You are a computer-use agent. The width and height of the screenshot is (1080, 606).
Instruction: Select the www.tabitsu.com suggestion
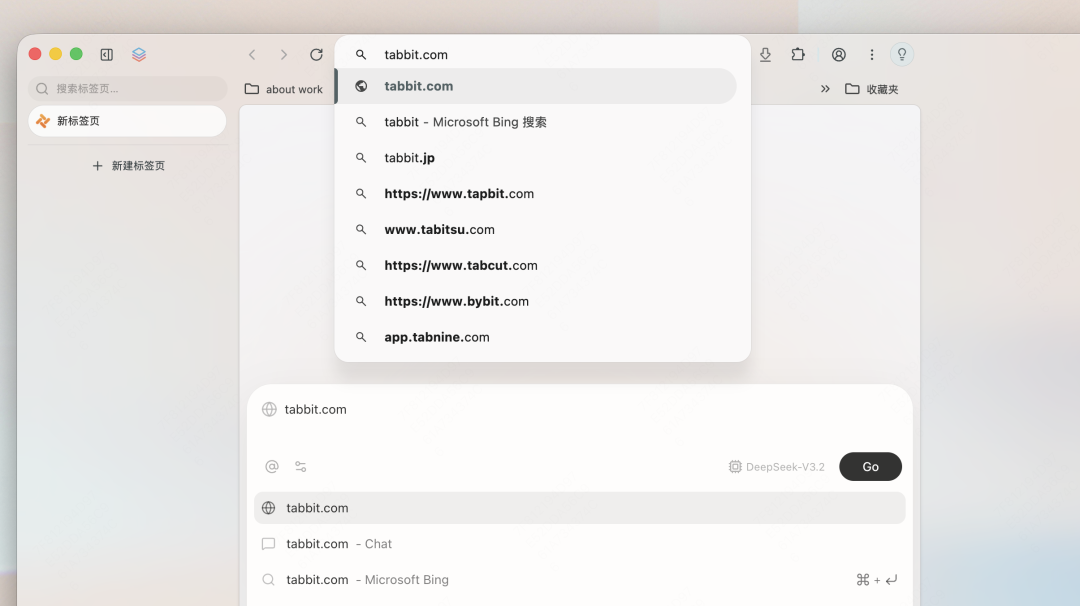pos(537,229)
